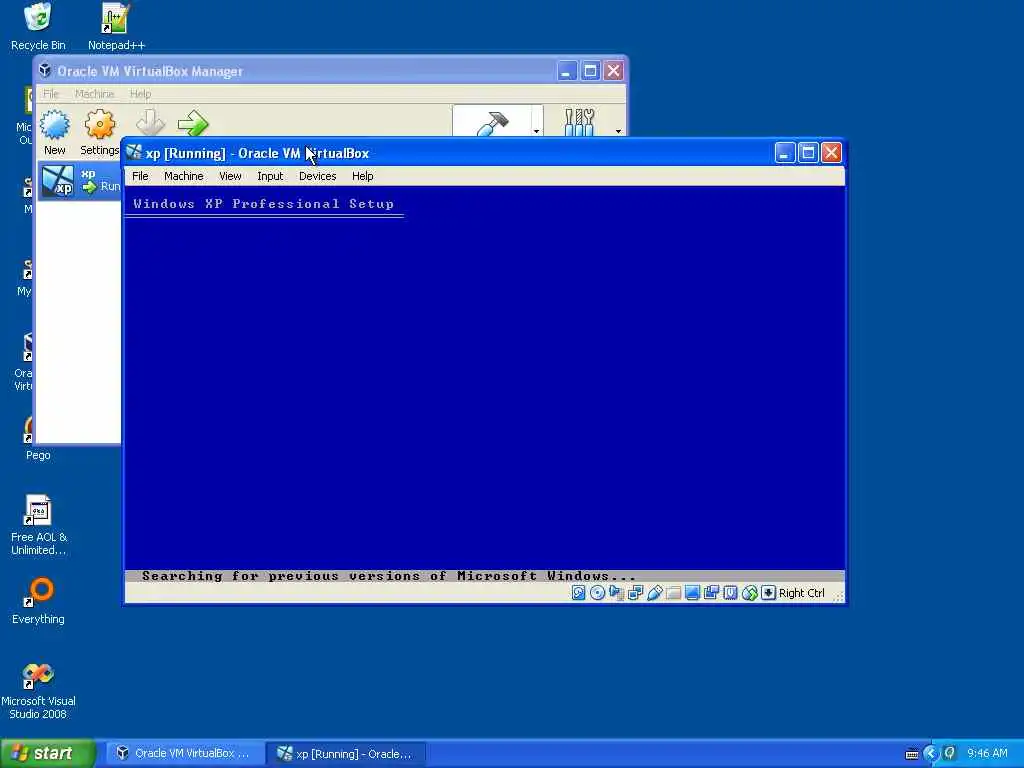Click the mouse integration indicator in VM status bar
Image resolution: width=1024 pixels, height=768 pixels.
click(x=750, y=593)
